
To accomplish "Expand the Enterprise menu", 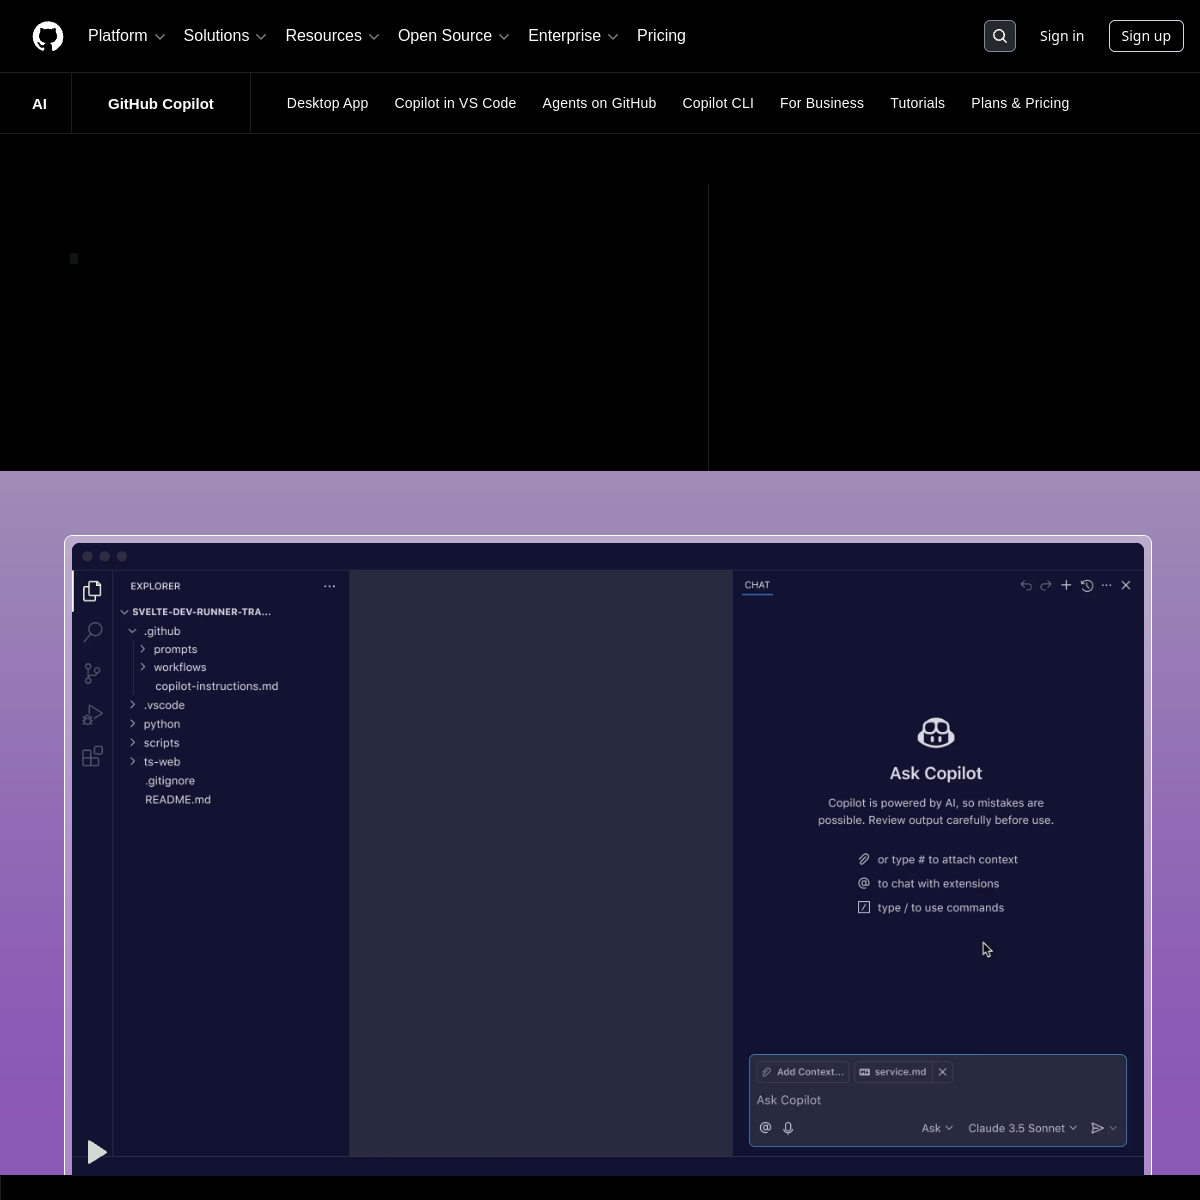I will coord(573,36).
